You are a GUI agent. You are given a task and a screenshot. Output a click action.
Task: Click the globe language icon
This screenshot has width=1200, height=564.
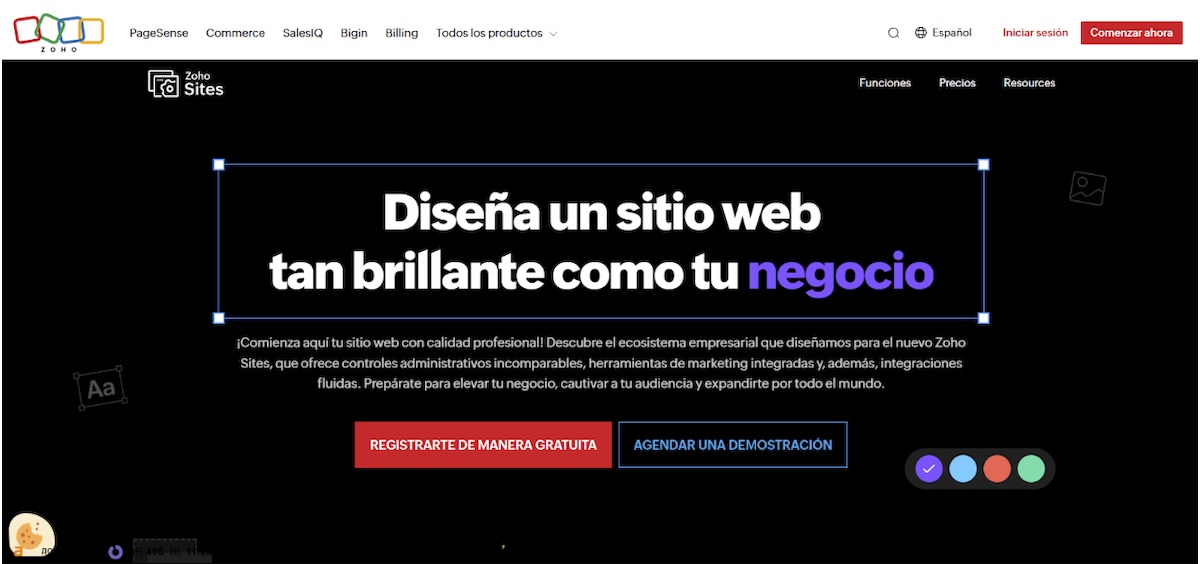[921, 33]
